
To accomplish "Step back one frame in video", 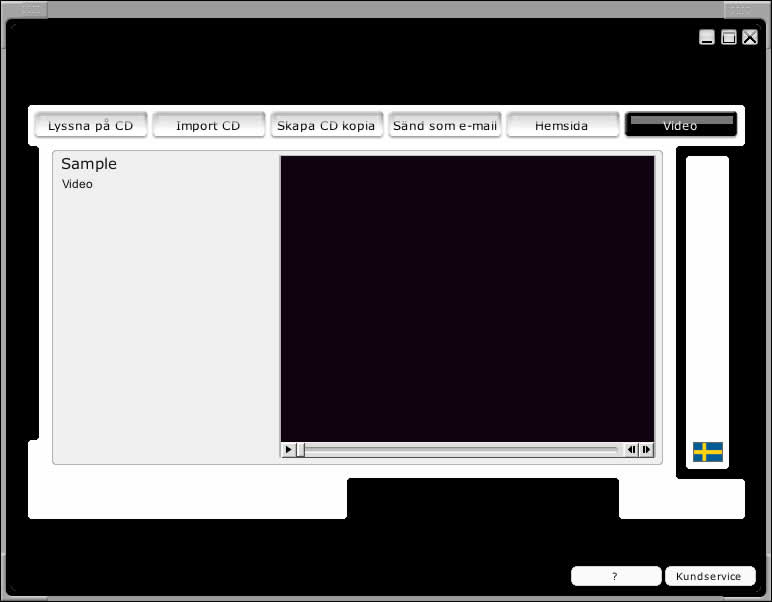I will [632, 450].
